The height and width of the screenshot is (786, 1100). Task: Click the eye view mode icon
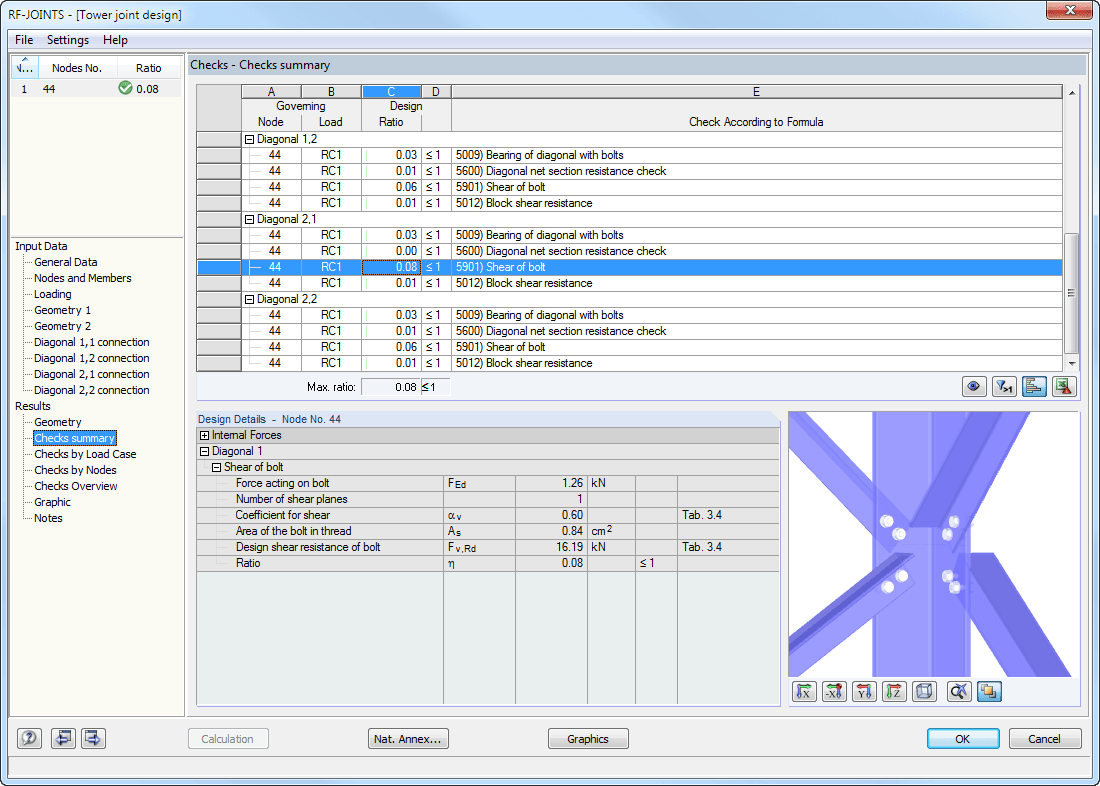pos(974,387)
